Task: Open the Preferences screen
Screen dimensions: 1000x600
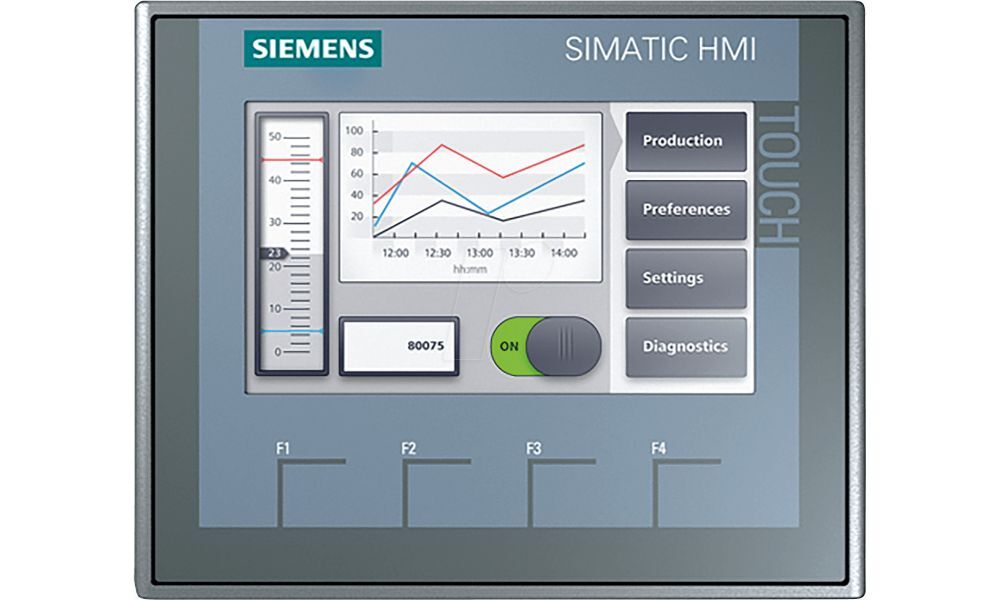Action: (686, 210)
